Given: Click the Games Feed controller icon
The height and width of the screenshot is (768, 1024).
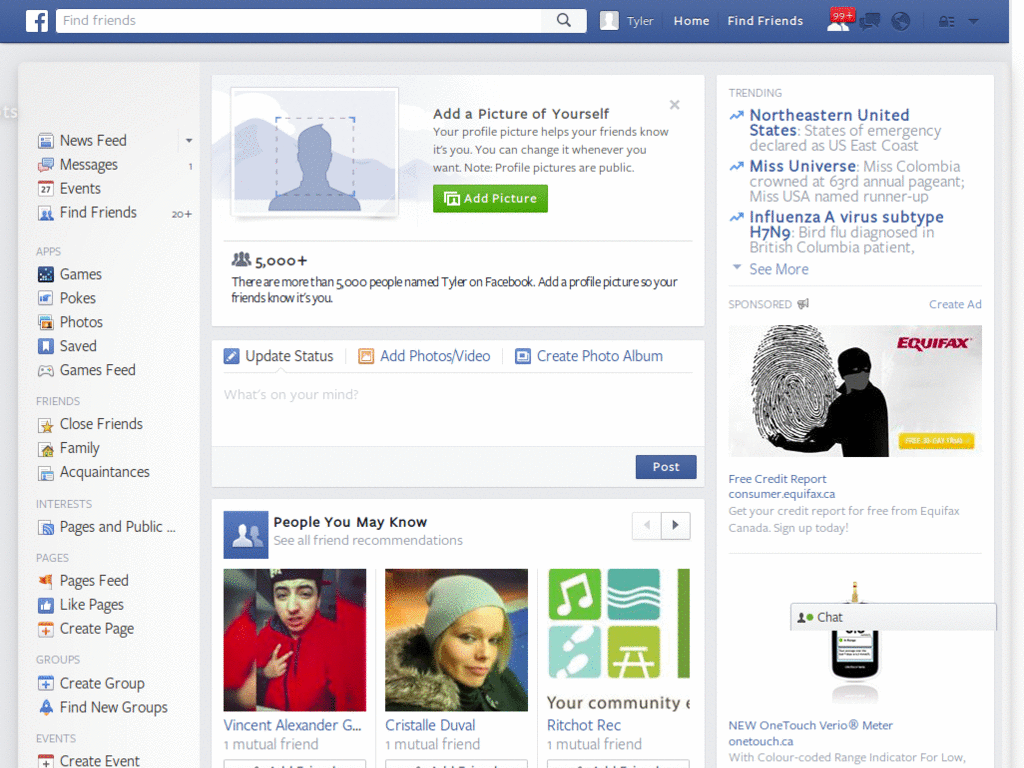Looking at the screenshot, I should [x=46, y=370].
